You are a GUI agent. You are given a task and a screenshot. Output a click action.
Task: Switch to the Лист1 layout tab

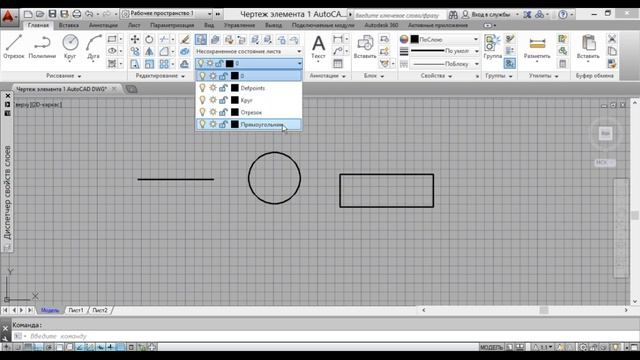click(x=76, y=310)
